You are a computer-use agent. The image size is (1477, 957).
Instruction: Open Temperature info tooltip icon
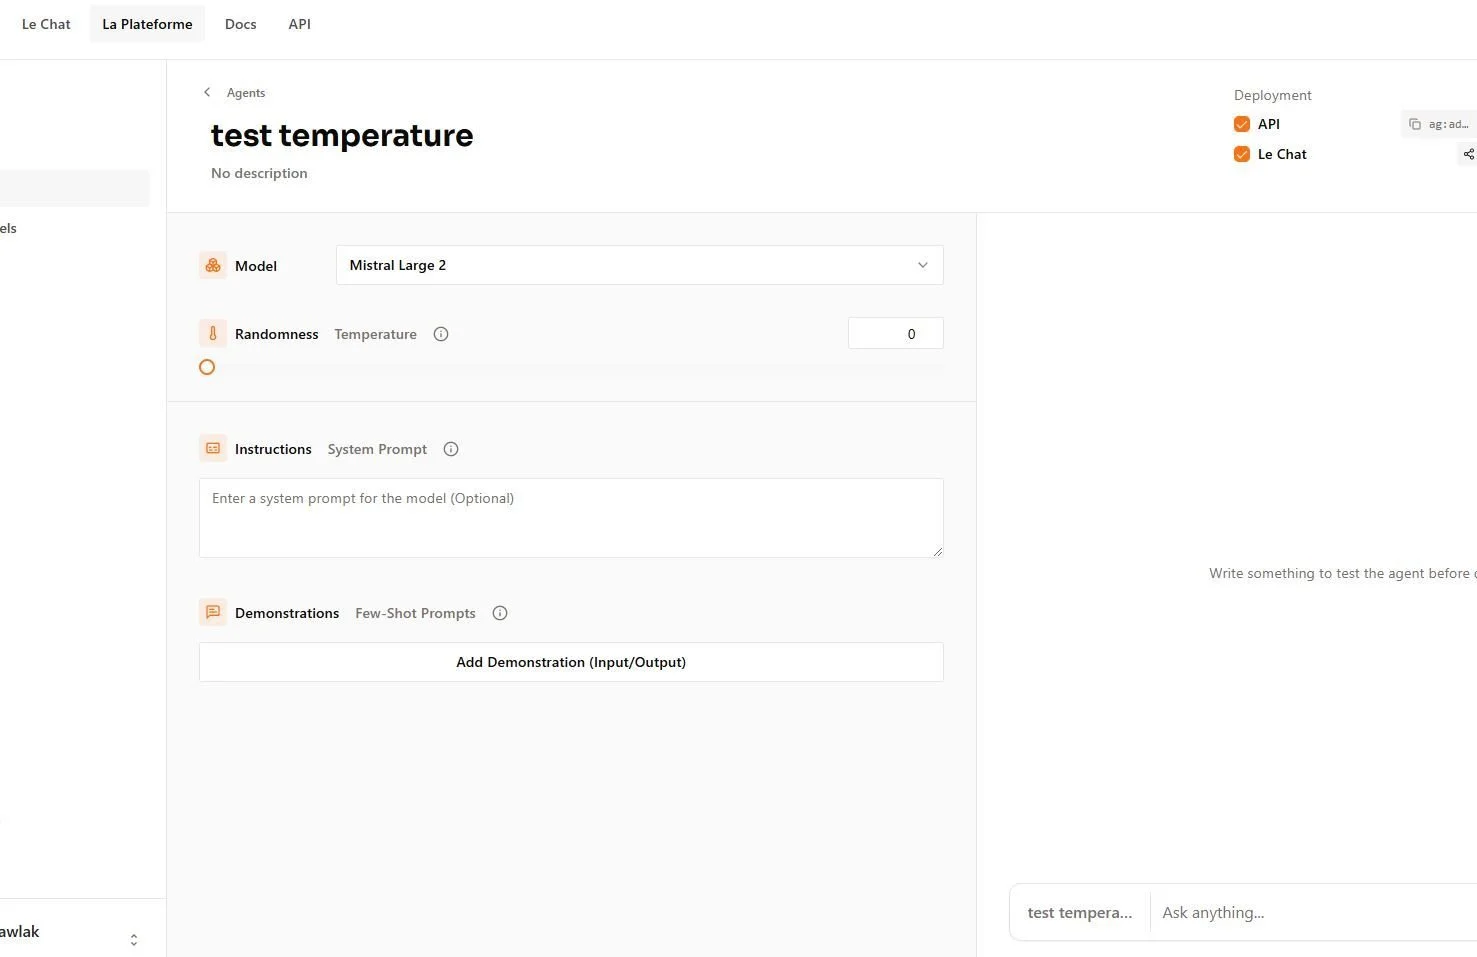click(441, 334)
